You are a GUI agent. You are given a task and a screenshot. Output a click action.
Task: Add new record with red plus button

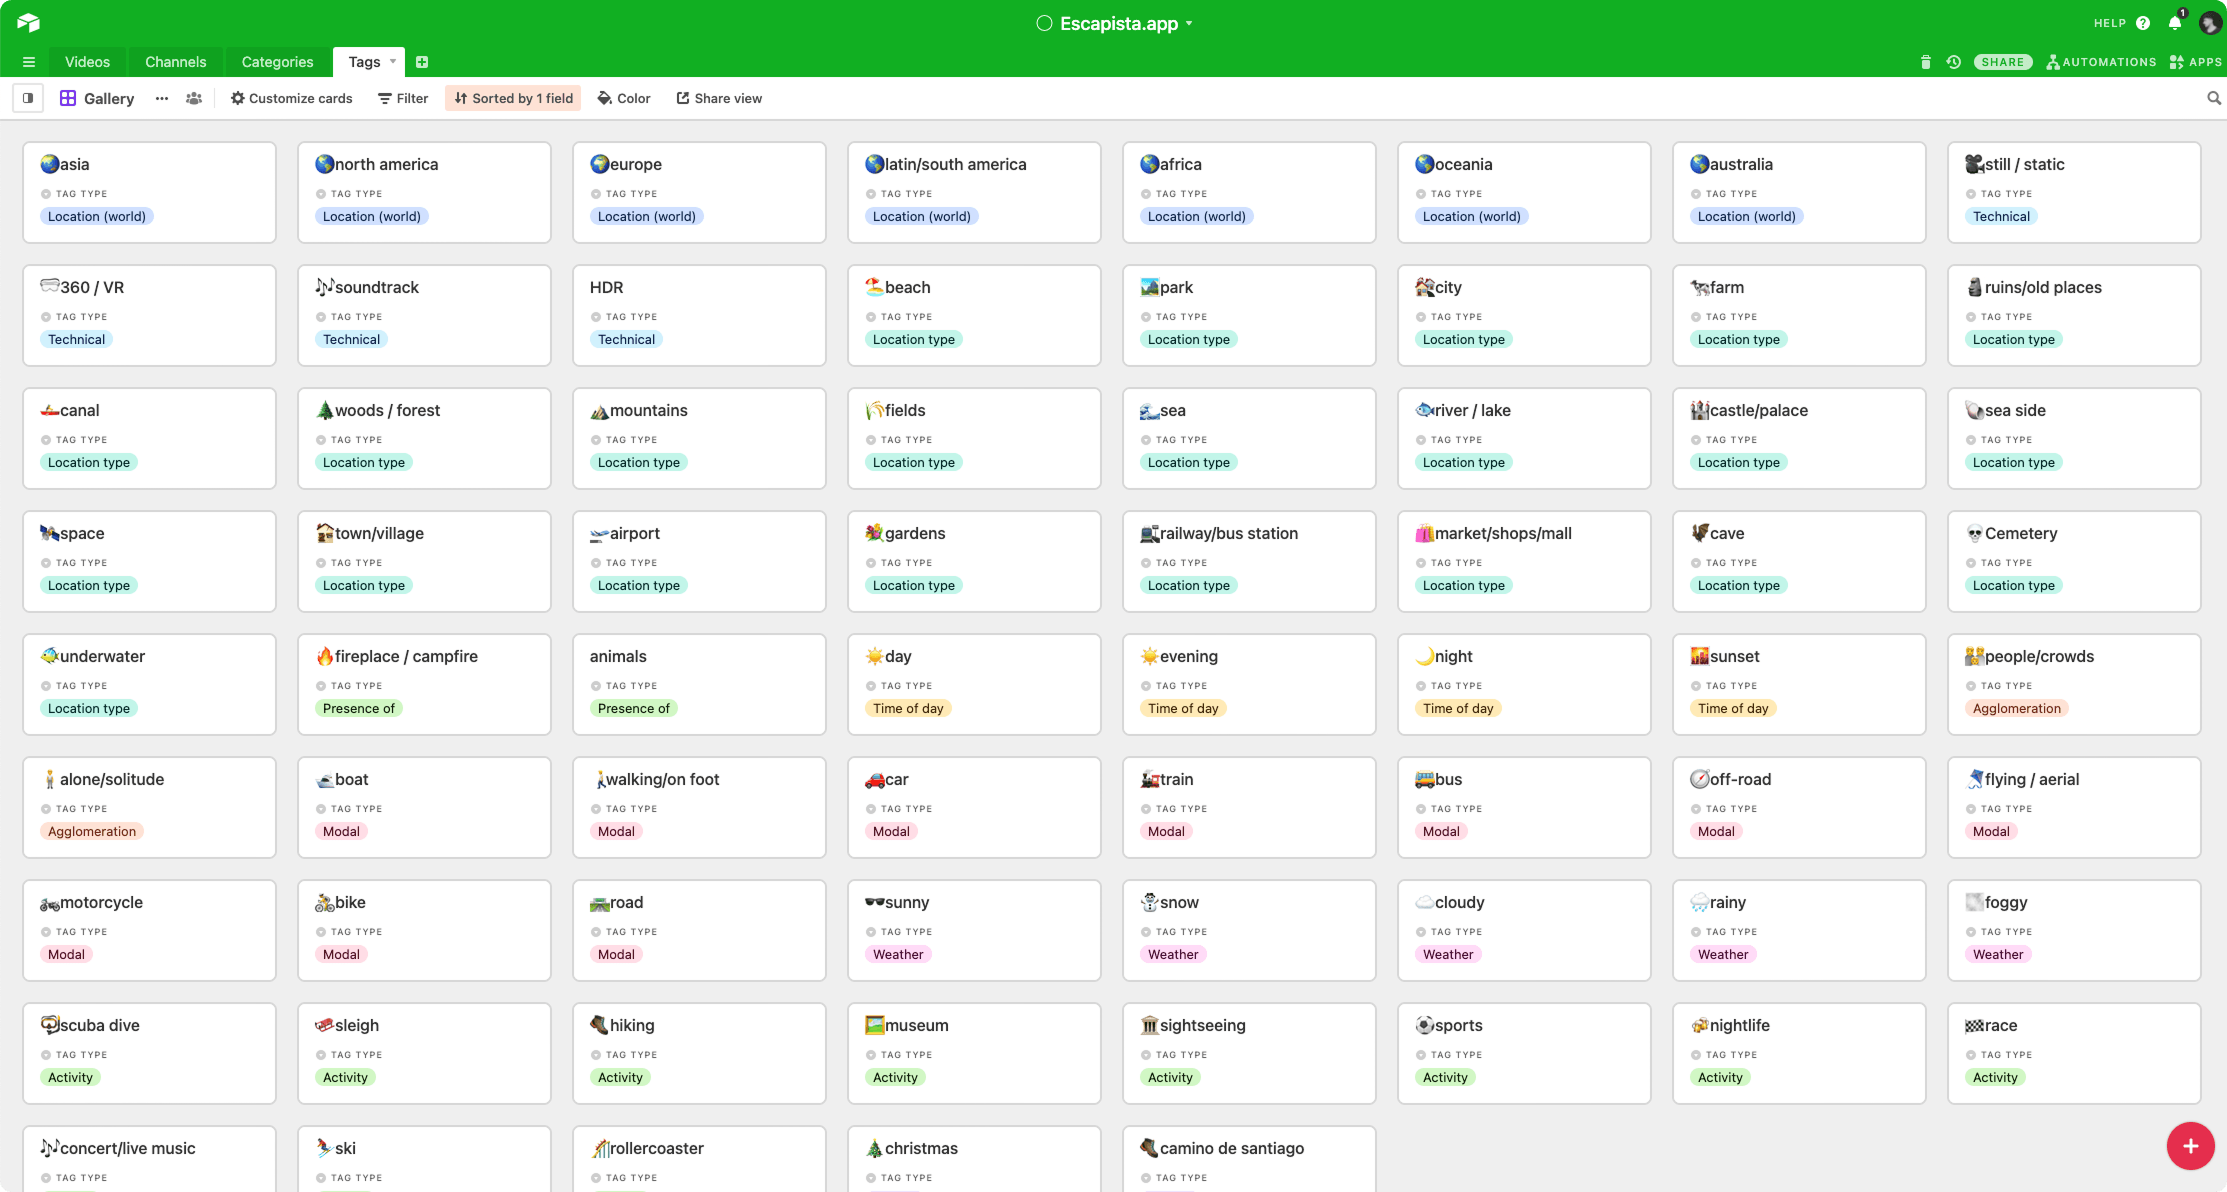point(2190,1146)
